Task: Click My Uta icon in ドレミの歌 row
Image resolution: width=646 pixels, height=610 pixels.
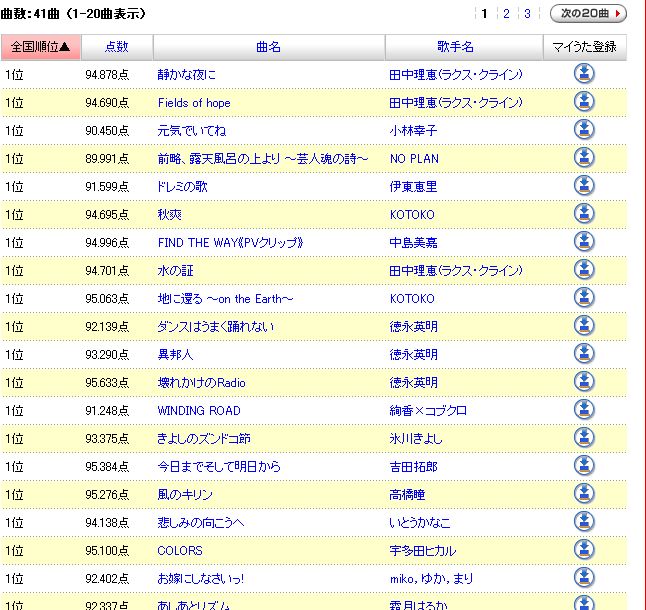Action: [x=584, y=186]
